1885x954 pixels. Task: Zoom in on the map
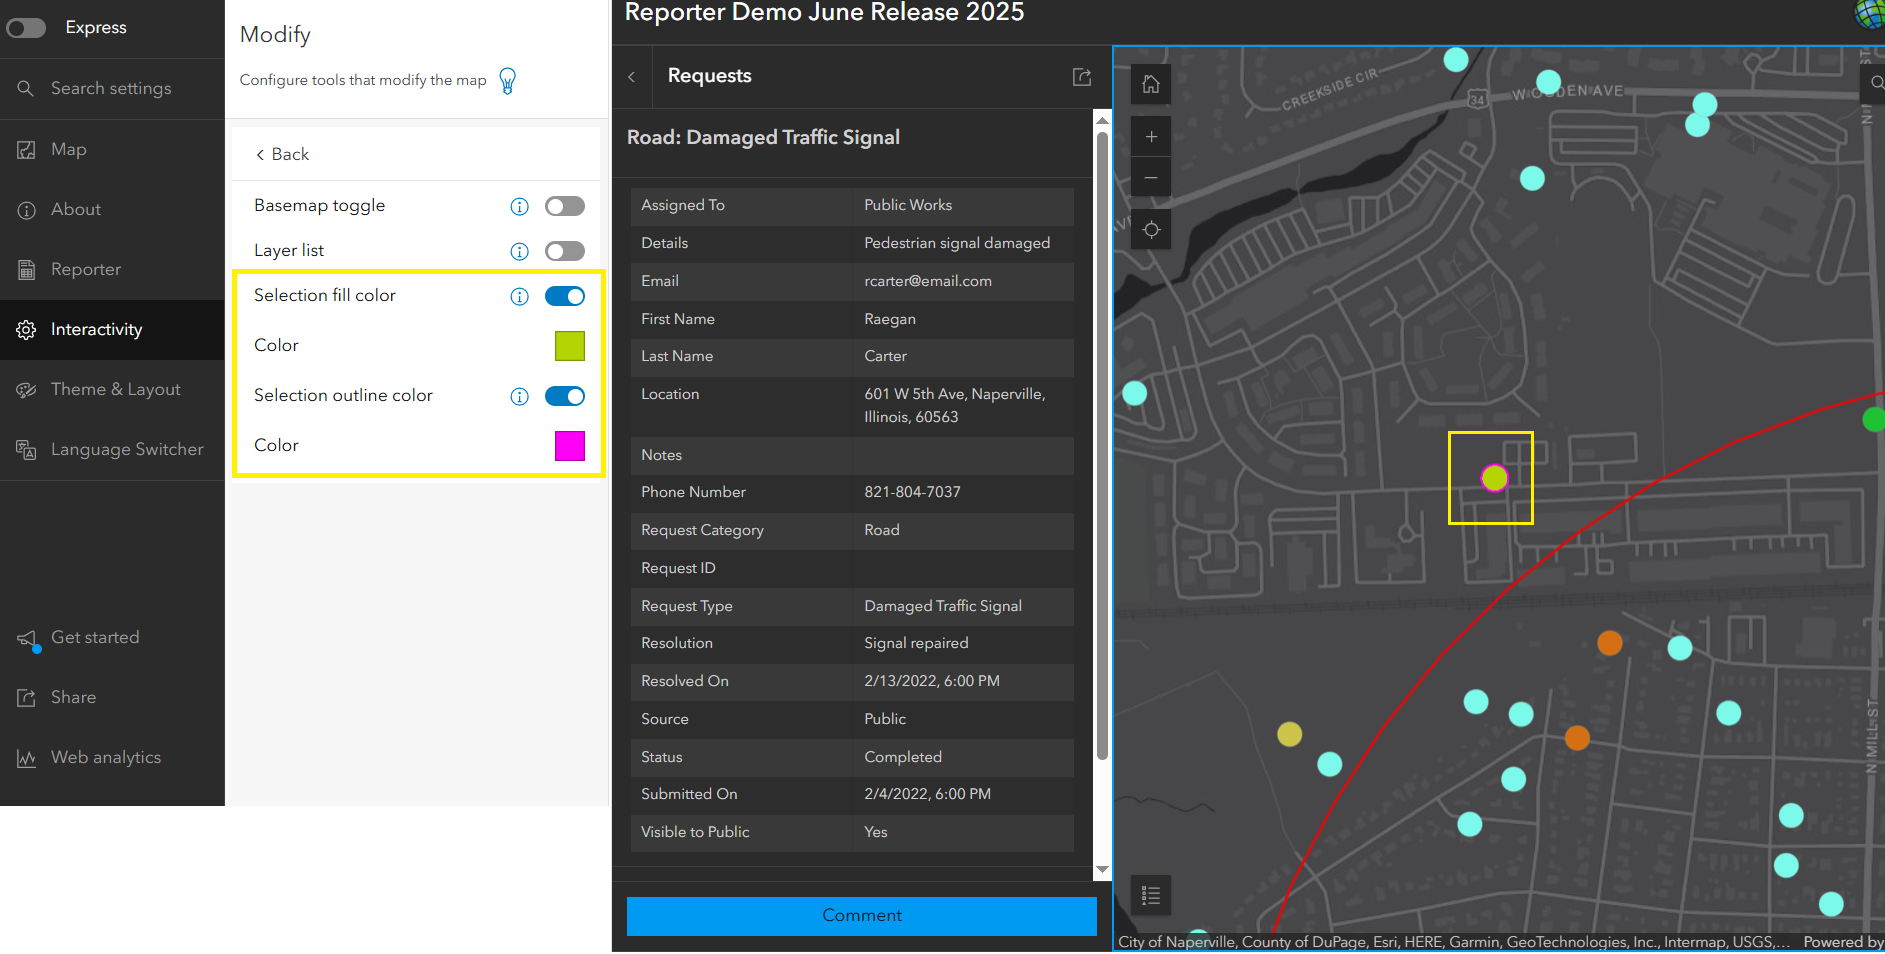click(1151, 137)
